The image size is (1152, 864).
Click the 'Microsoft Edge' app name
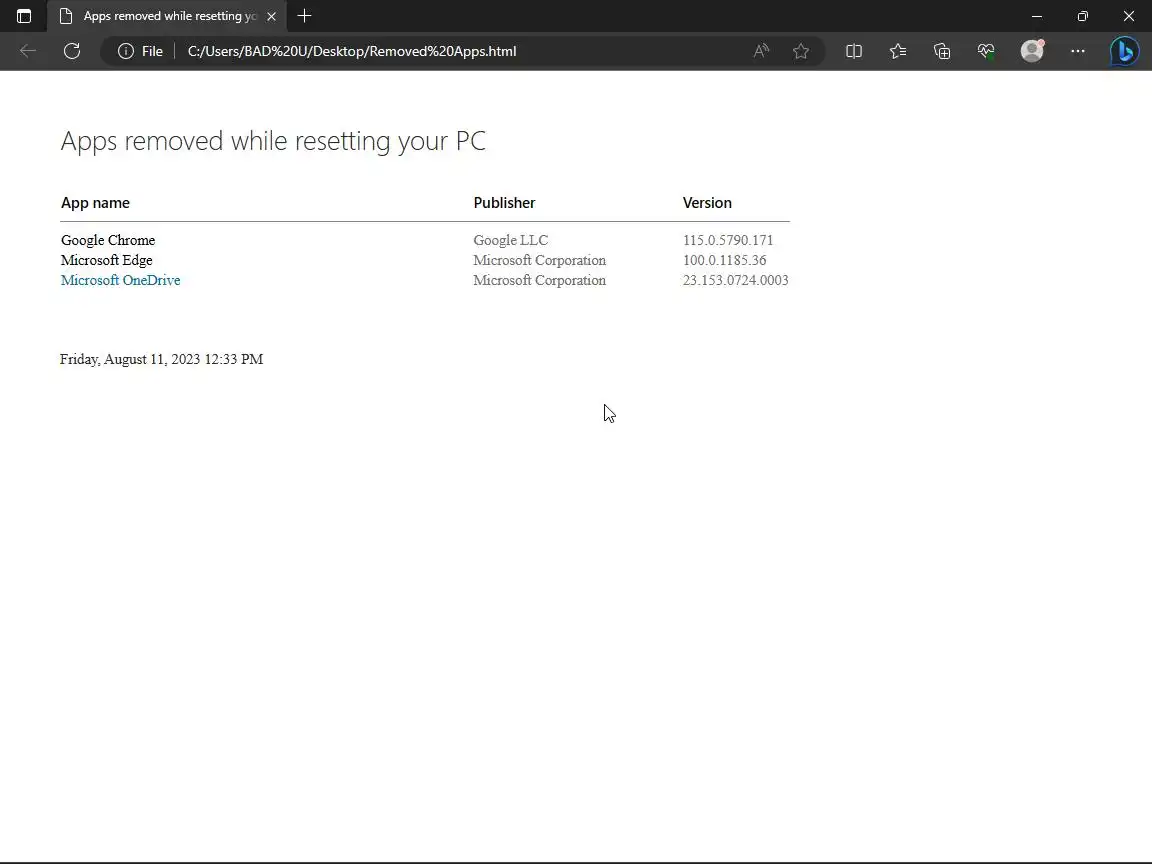coord(107,260)
